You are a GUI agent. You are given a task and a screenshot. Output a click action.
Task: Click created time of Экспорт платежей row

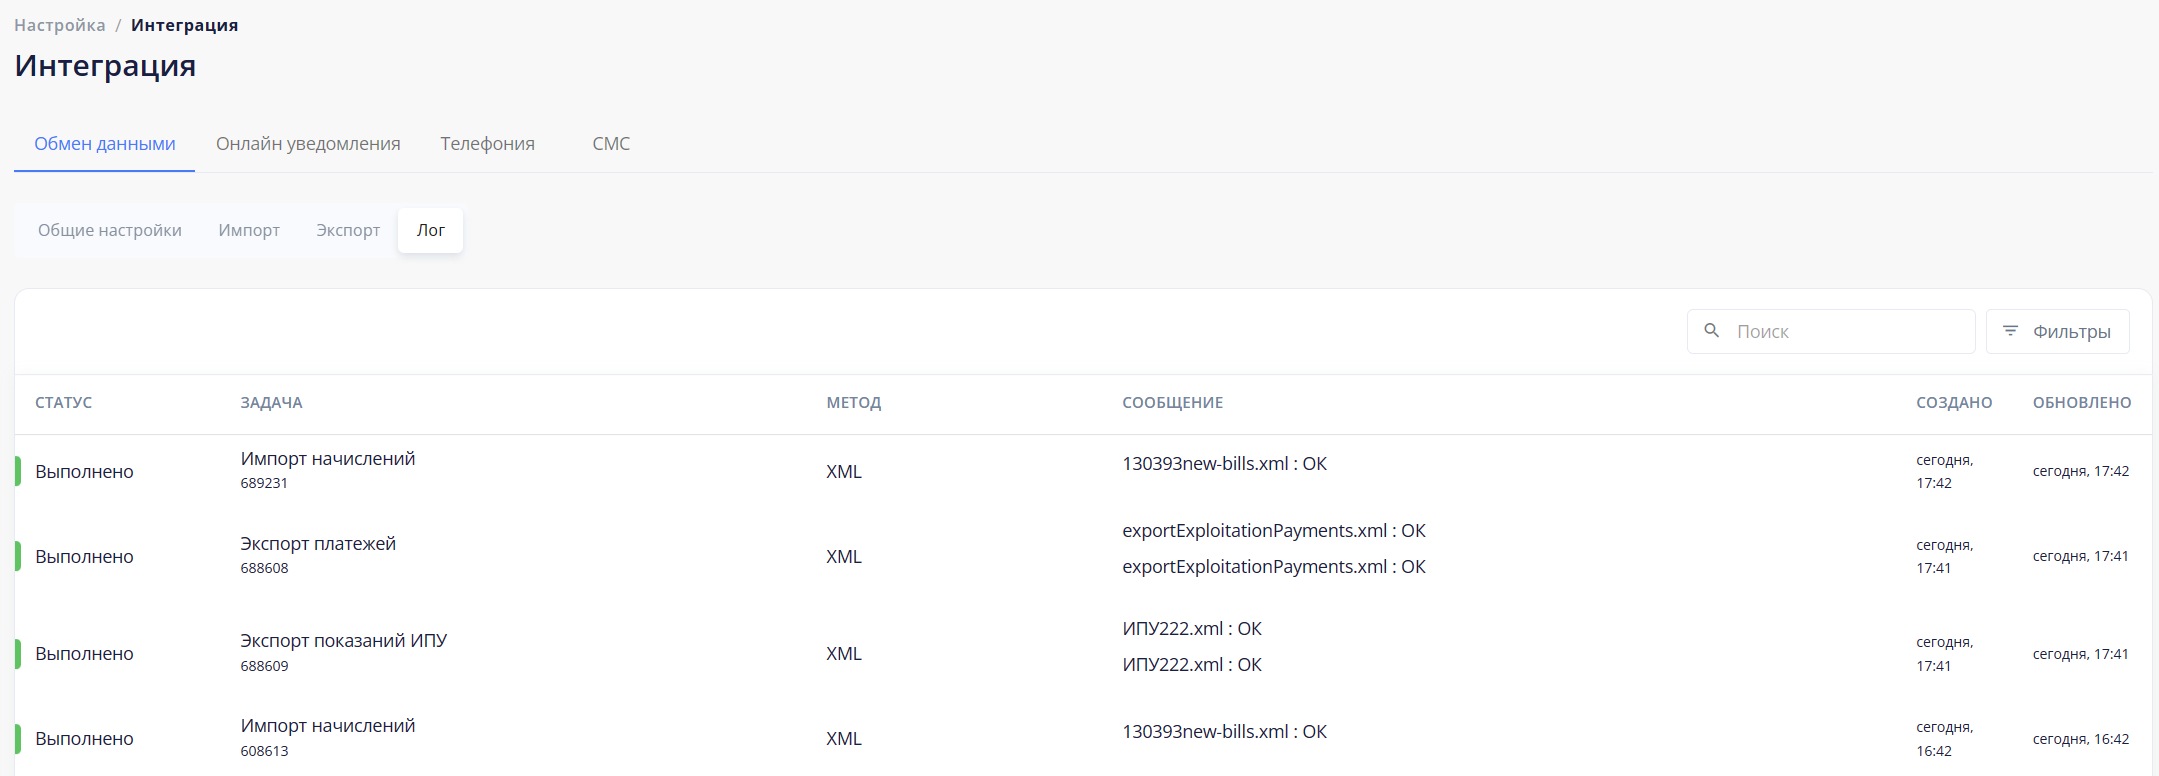tap(1944, 556)
